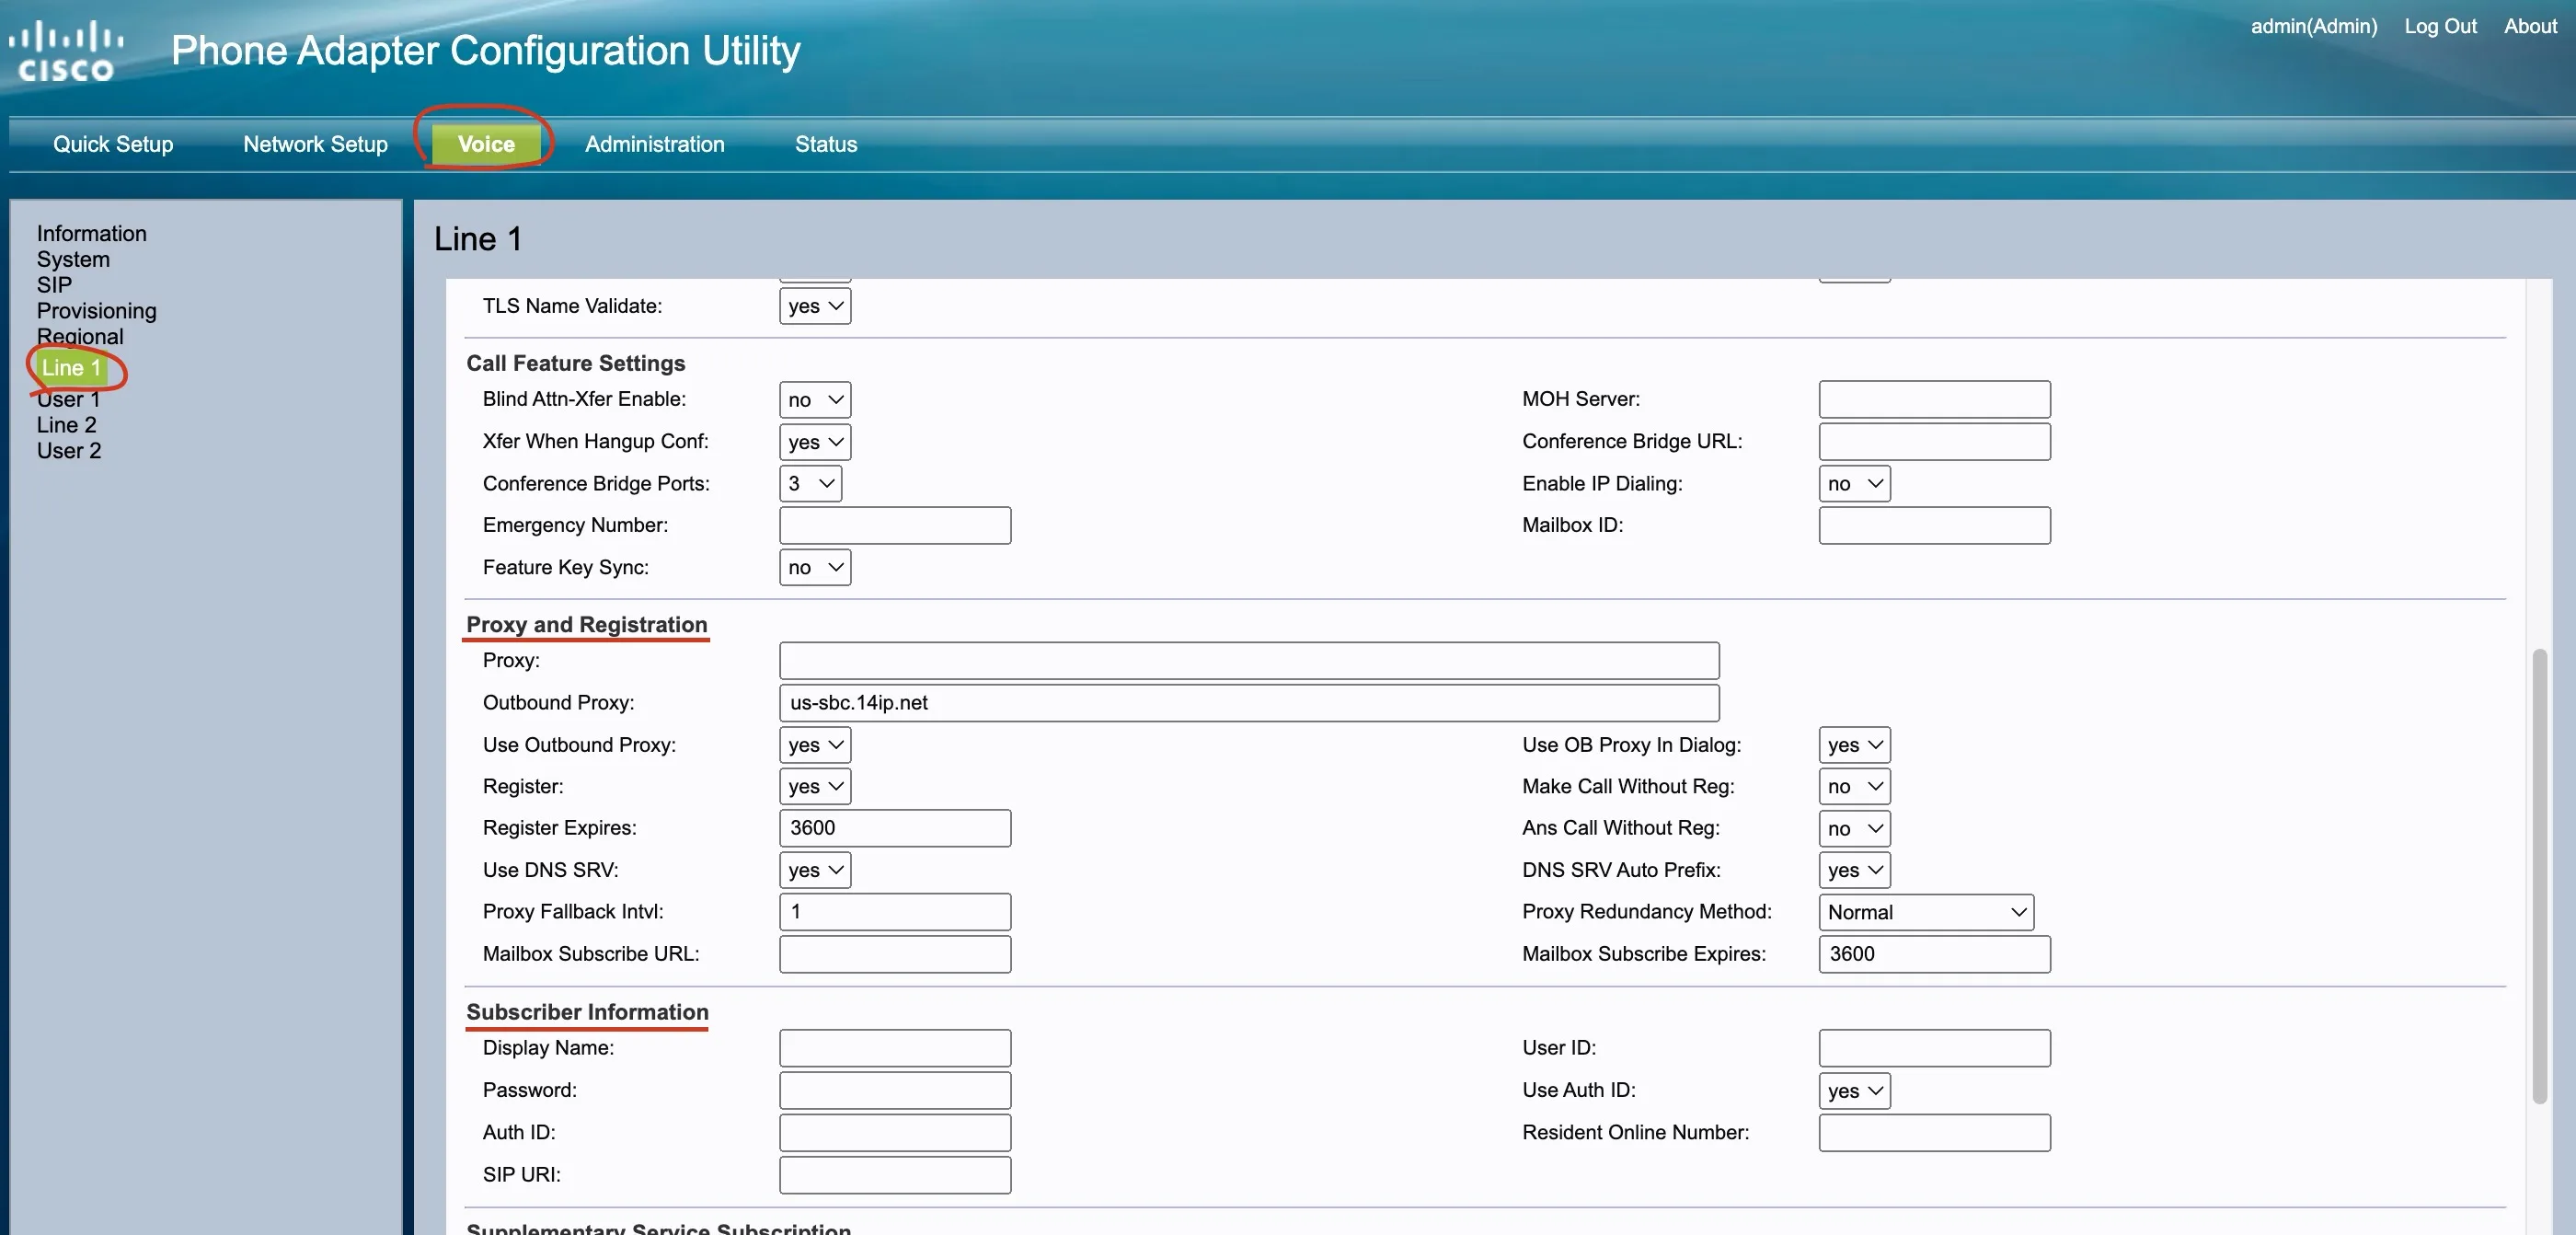Screen dimensions: 2576x1235
Task: Focus the Register Expires field
Action: click(895, 828)
